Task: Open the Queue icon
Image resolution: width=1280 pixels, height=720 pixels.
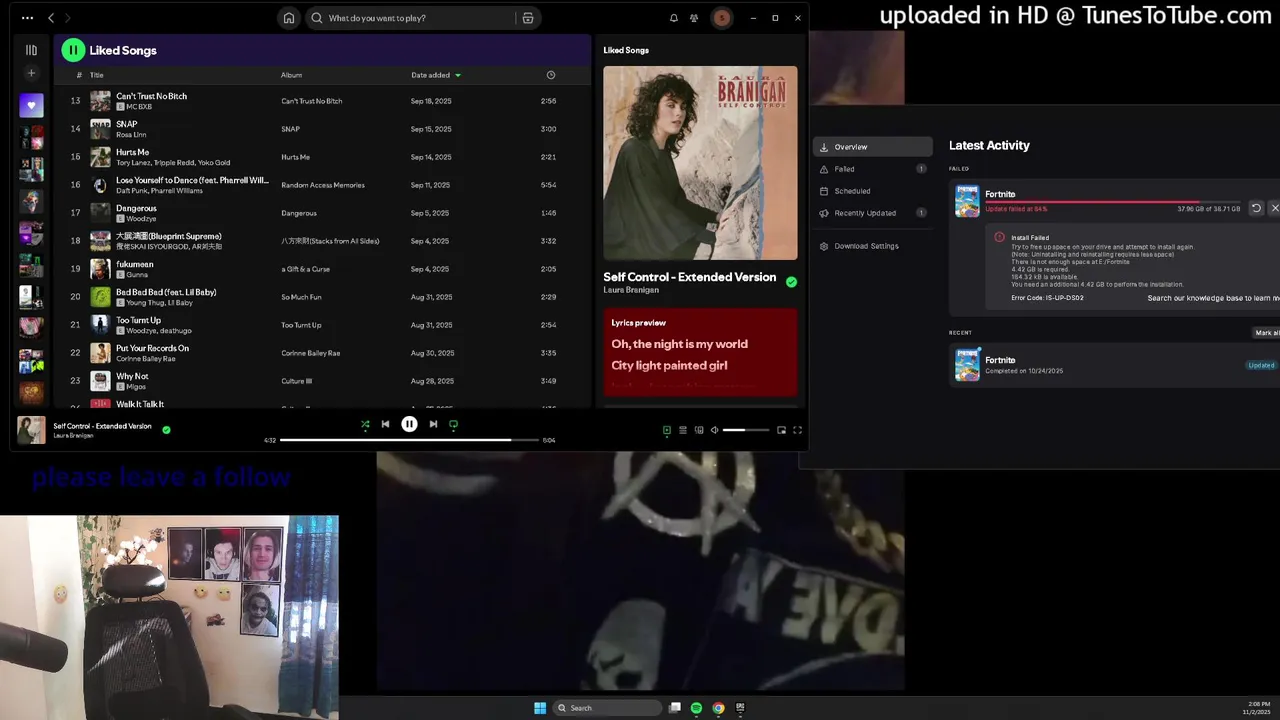Action: (683, 430)
